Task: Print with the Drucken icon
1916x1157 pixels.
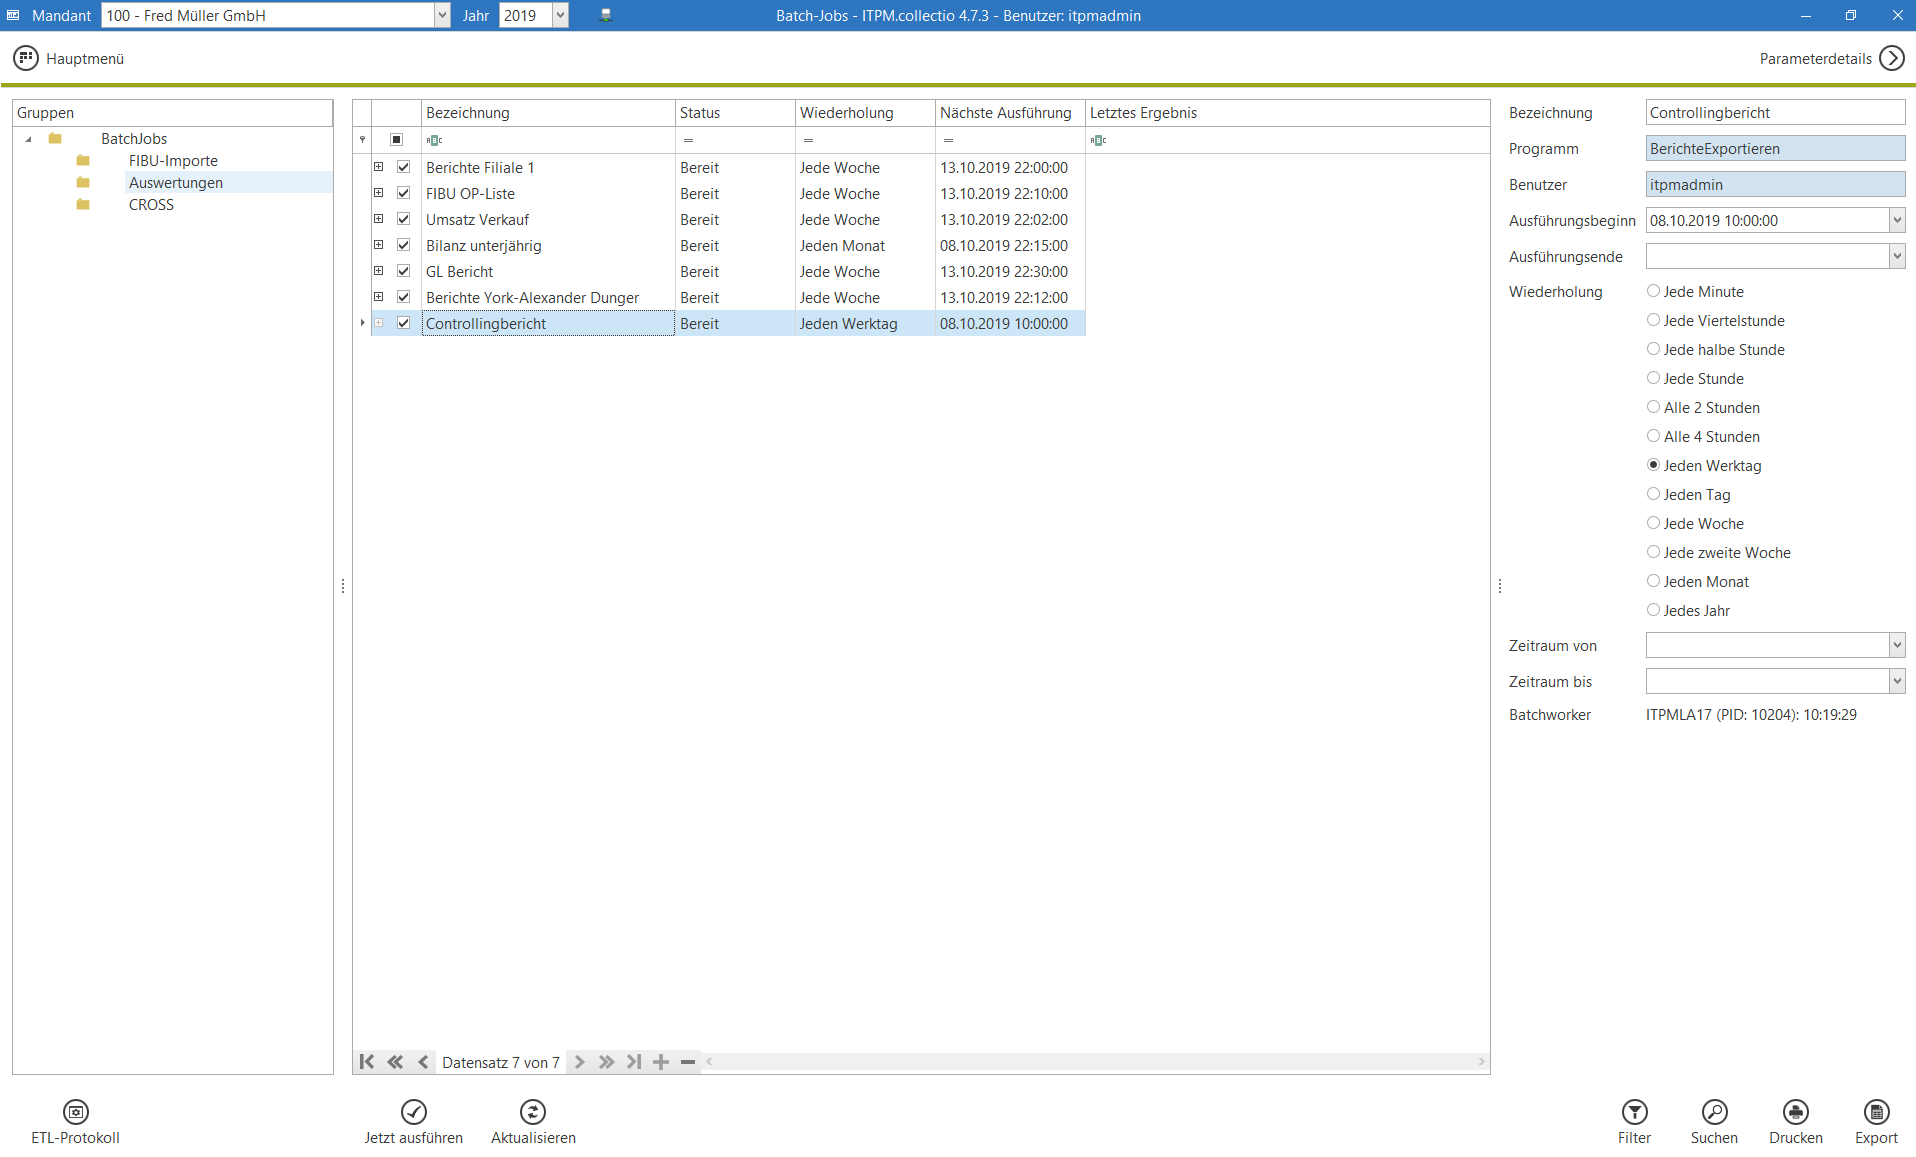Action: click(x=1796, y=1112)
